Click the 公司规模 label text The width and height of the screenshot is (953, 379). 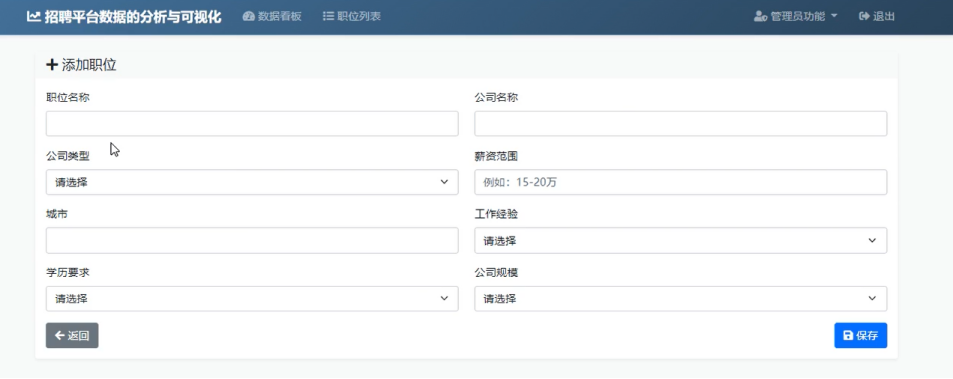(x=497, y=273)
